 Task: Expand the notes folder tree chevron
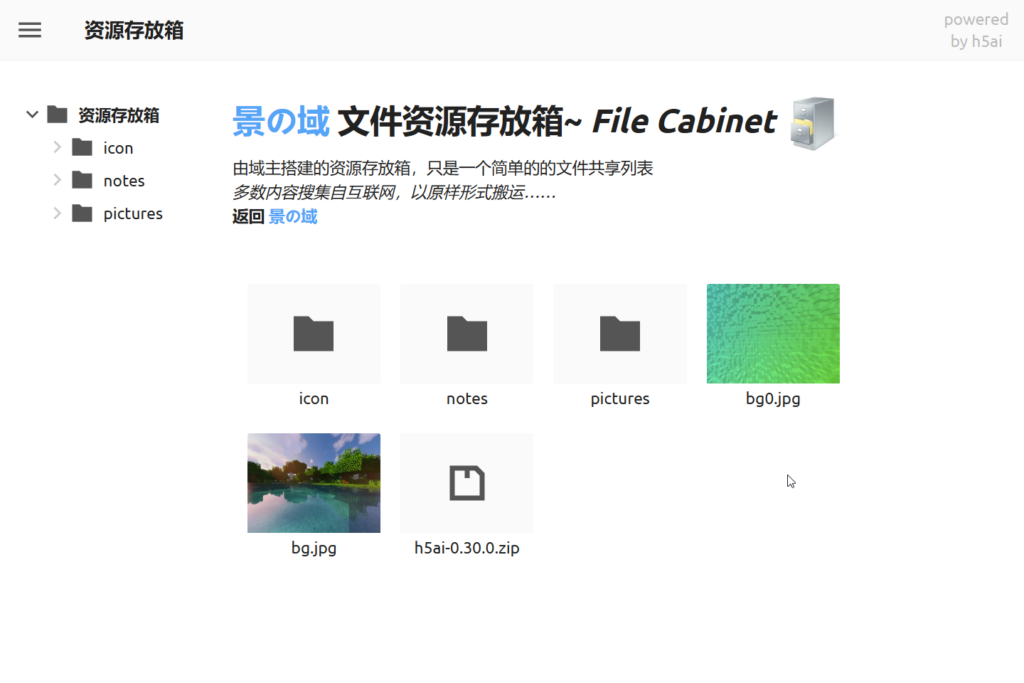tap(57, 181)
